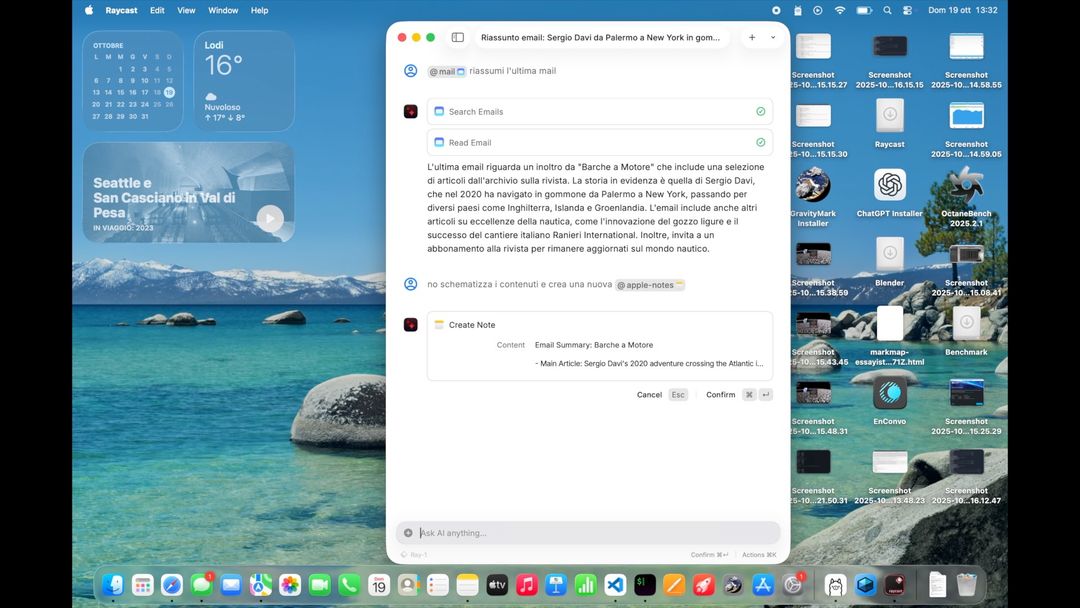The width and height of the screenshot is (1080, 608).
Task: Open Control Center in the menu bar
Action: point(907,10)
